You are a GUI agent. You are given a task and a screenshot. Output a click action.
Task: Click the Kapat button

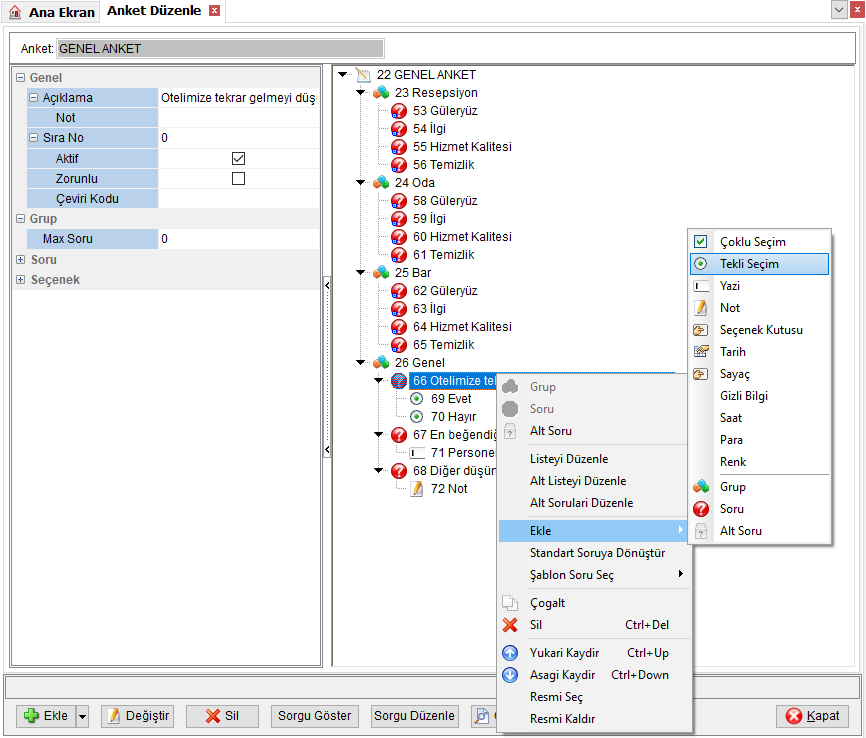[x=813, y=716]
